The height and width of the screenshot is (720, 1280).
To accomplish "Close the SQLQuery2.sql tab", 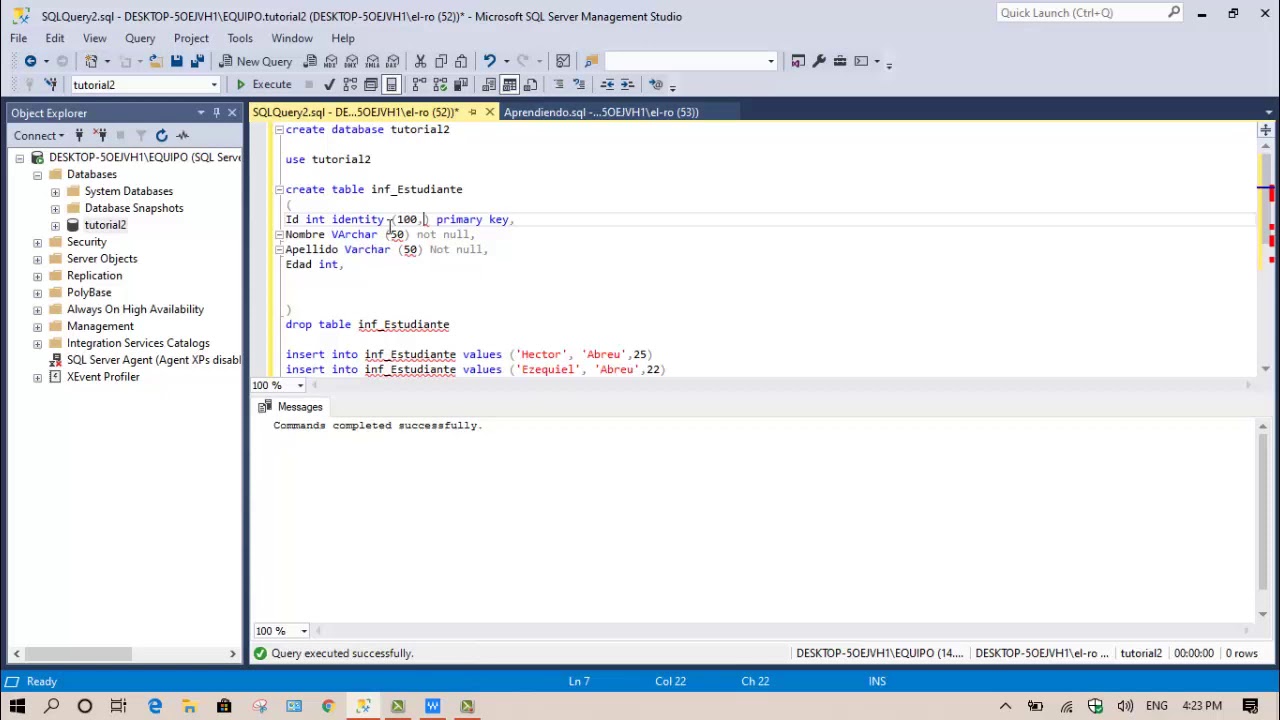I will point(489,112).
